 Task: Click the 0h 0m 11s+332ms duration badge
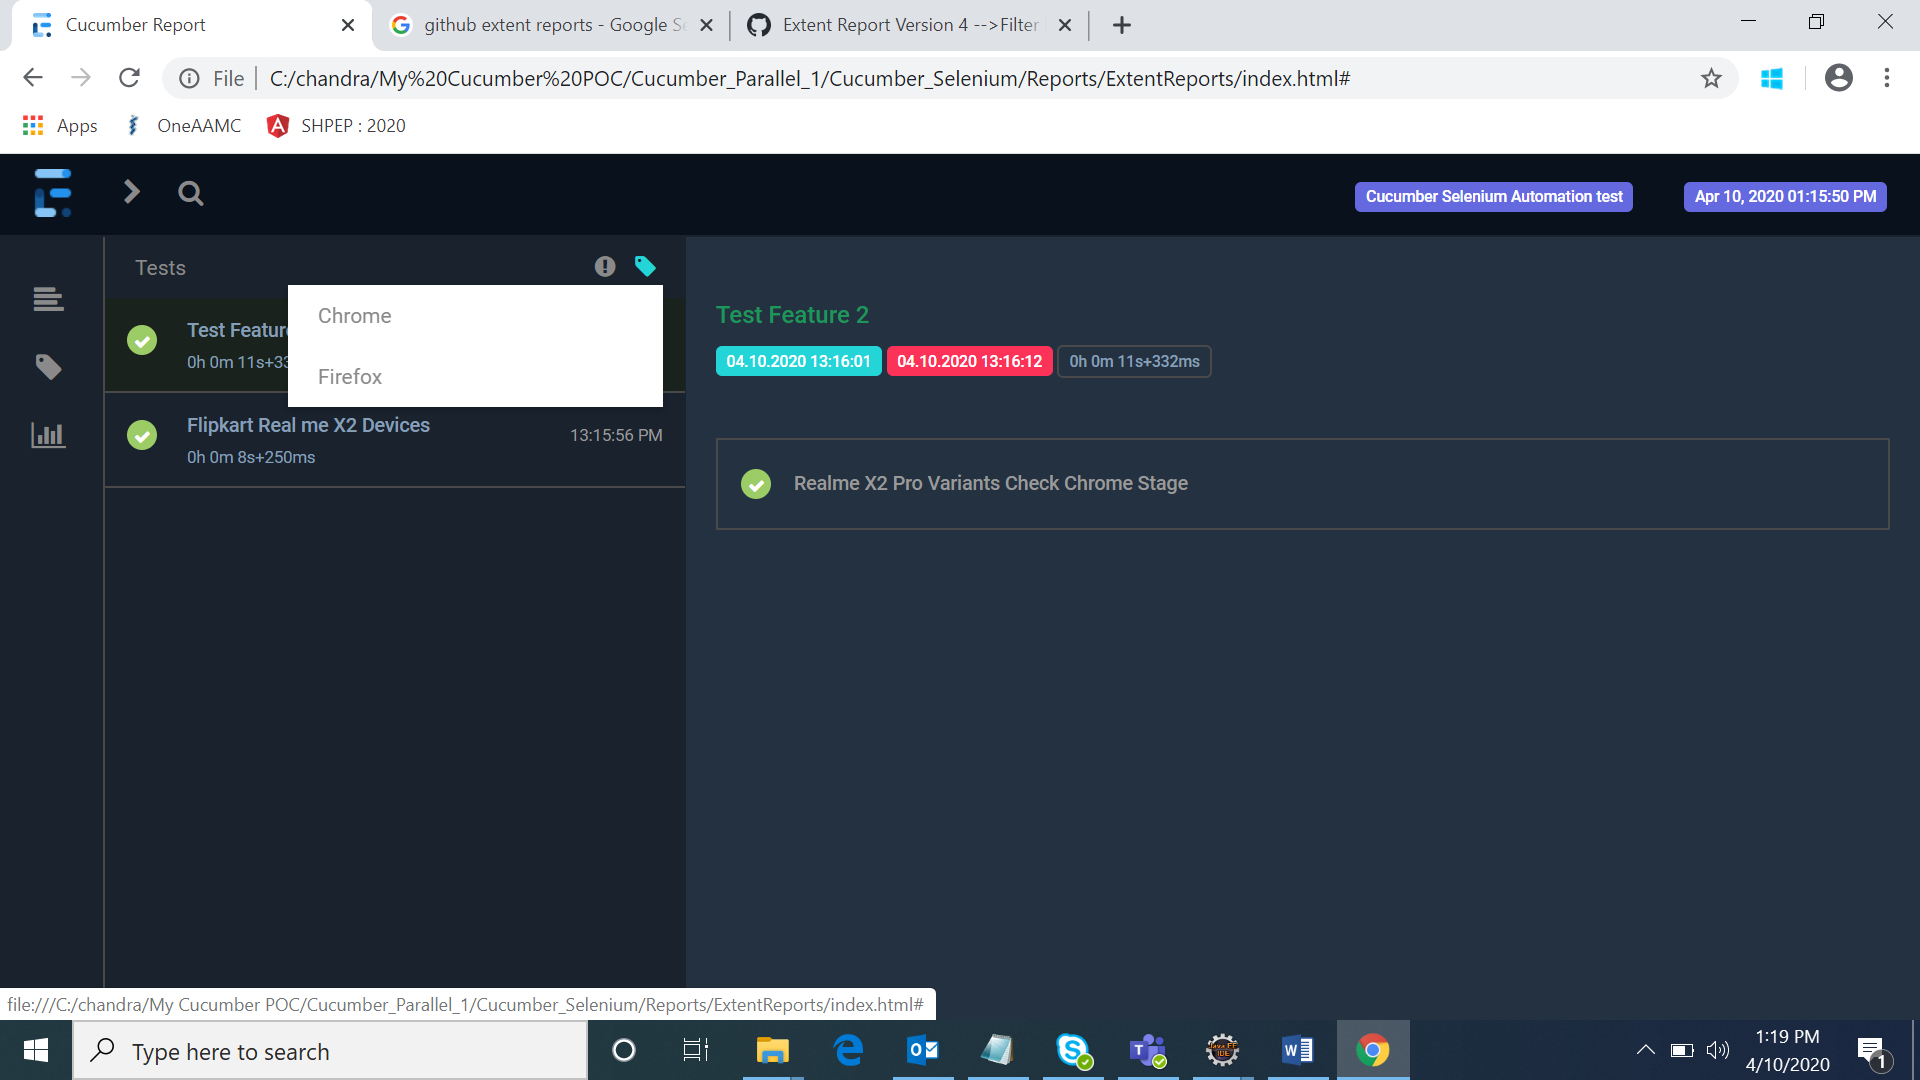[x=1134, y=361]
